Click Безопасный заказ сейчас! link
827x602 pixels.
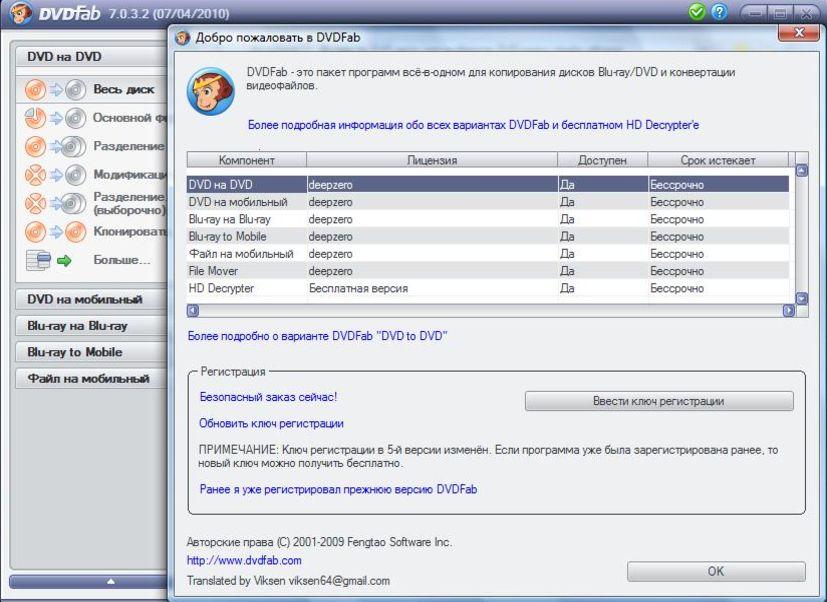[x=268, y=397]
